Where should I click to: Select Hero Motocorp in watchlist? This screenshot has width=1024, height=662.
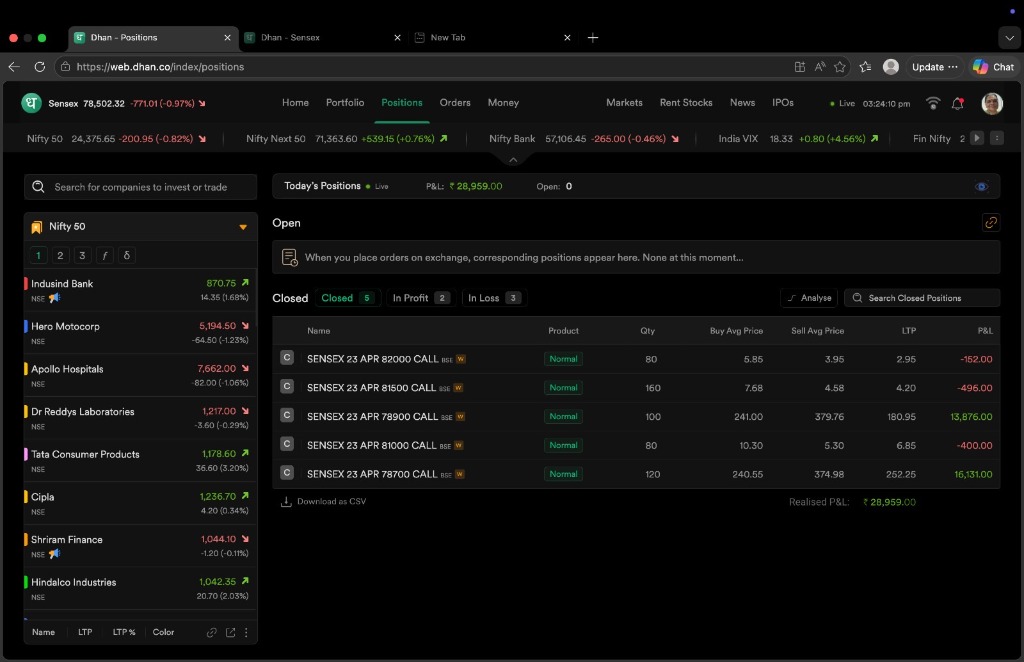click(x=140, y=333)
